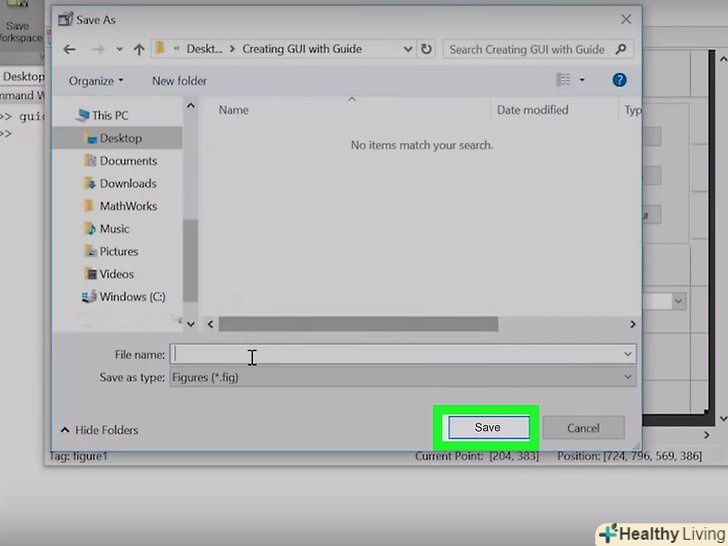Screen dimensions: 728x546
Task: Open the blue Help icon
Action: [619, 80]
